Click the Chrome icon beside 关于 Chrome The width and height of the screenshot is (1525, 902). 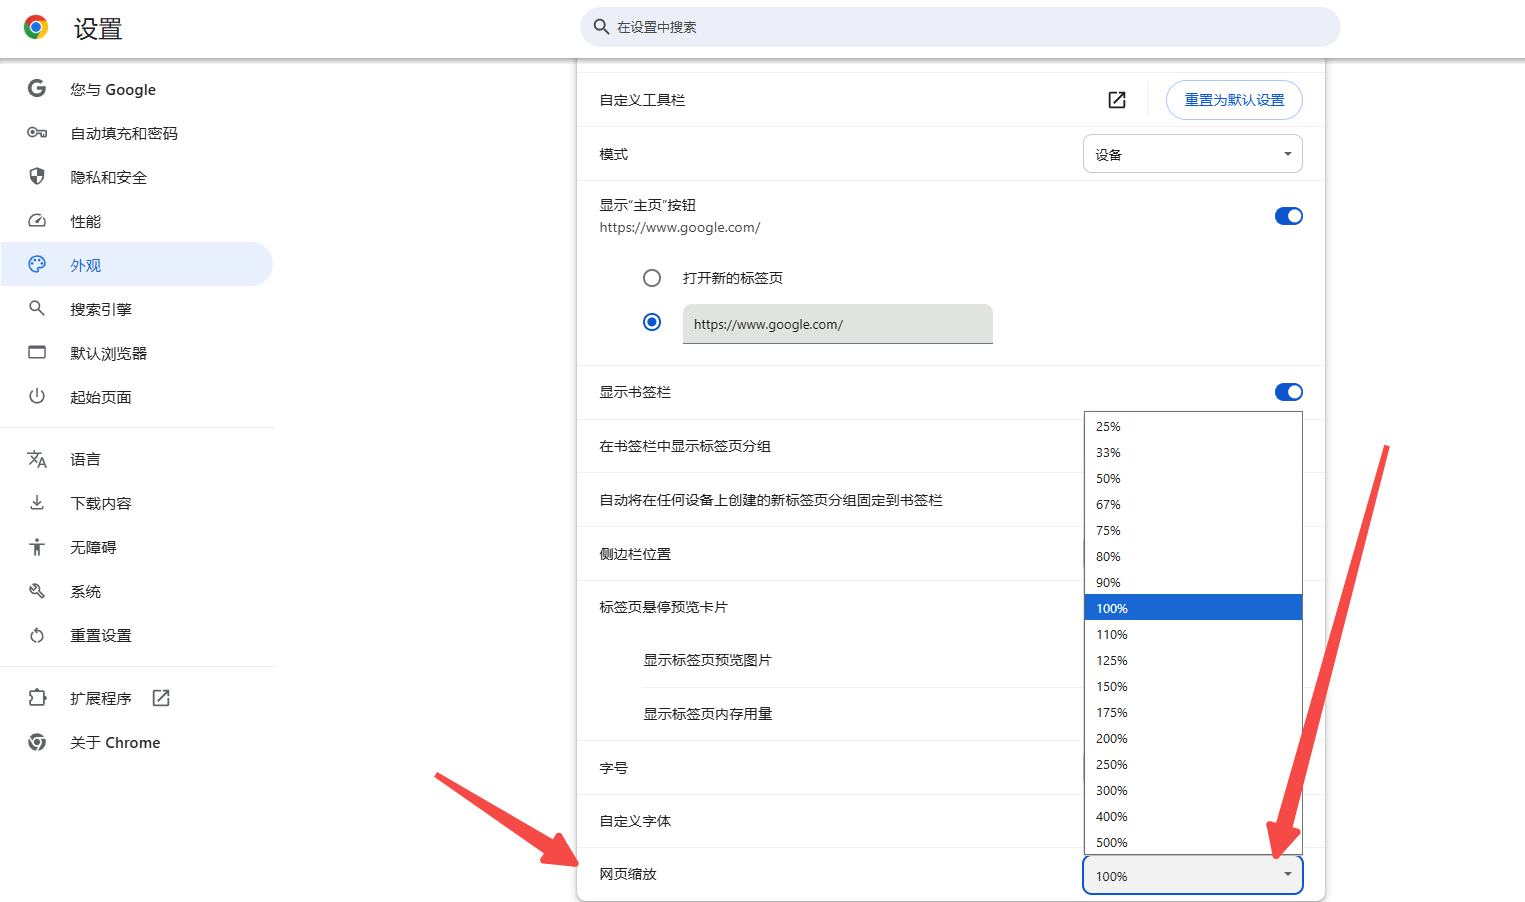37,742
